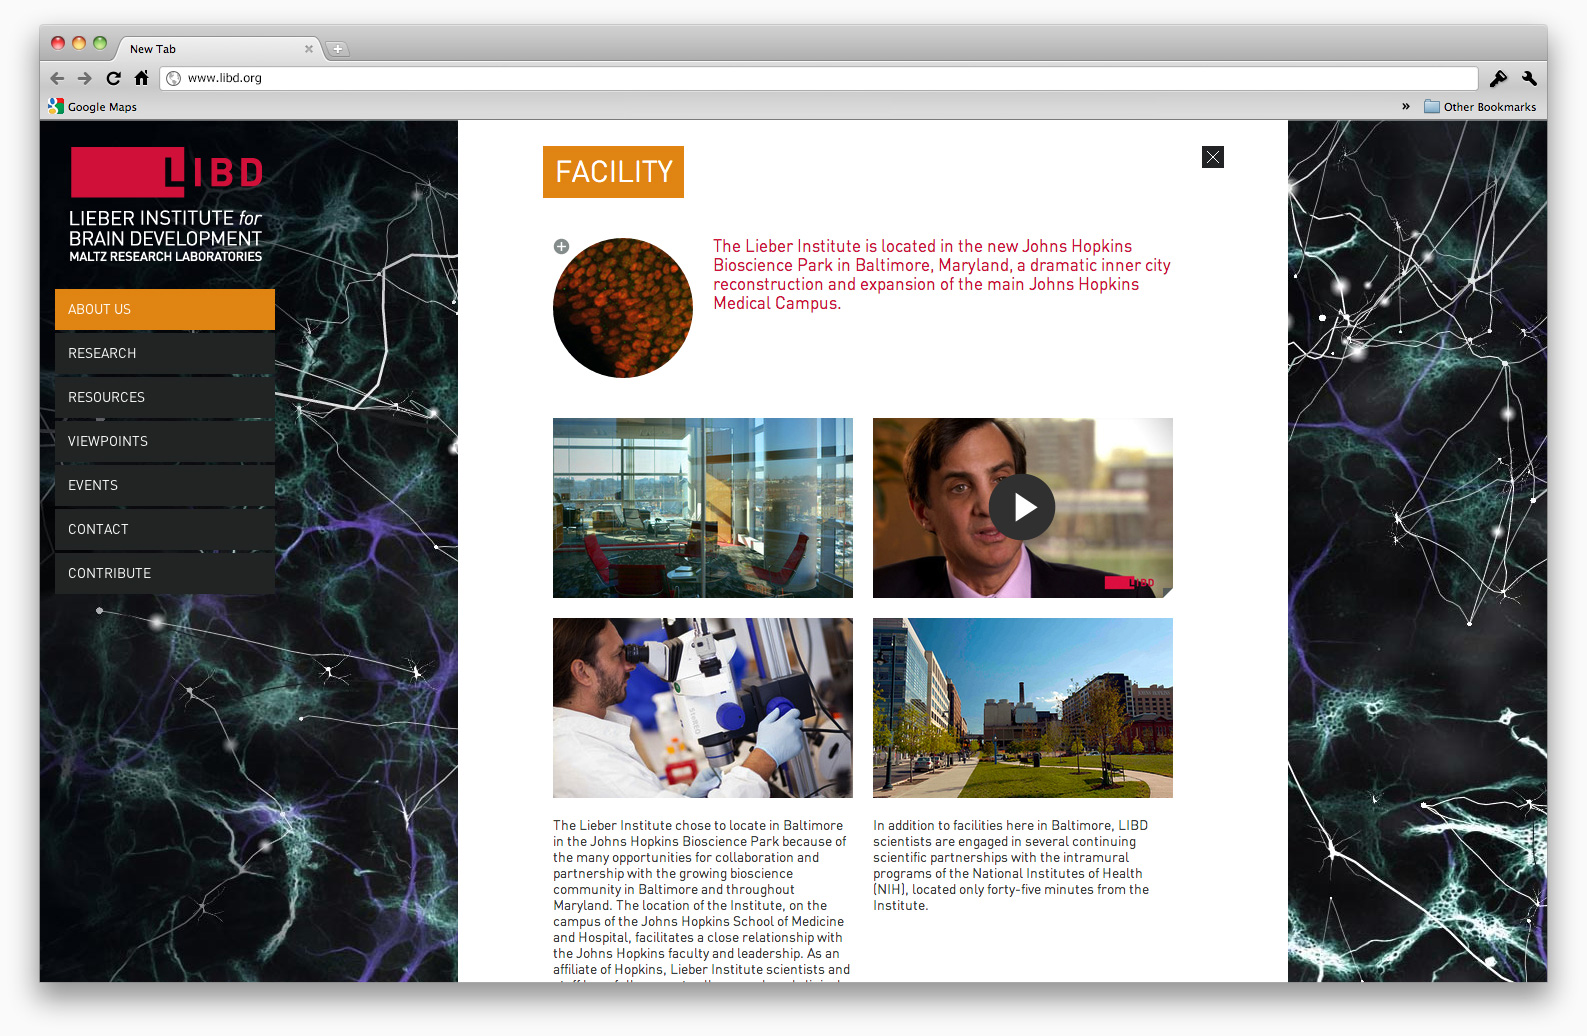The height and width of the screenshot is (1036, 1587).
Task: Go to the browser home page
Action: 141,78
